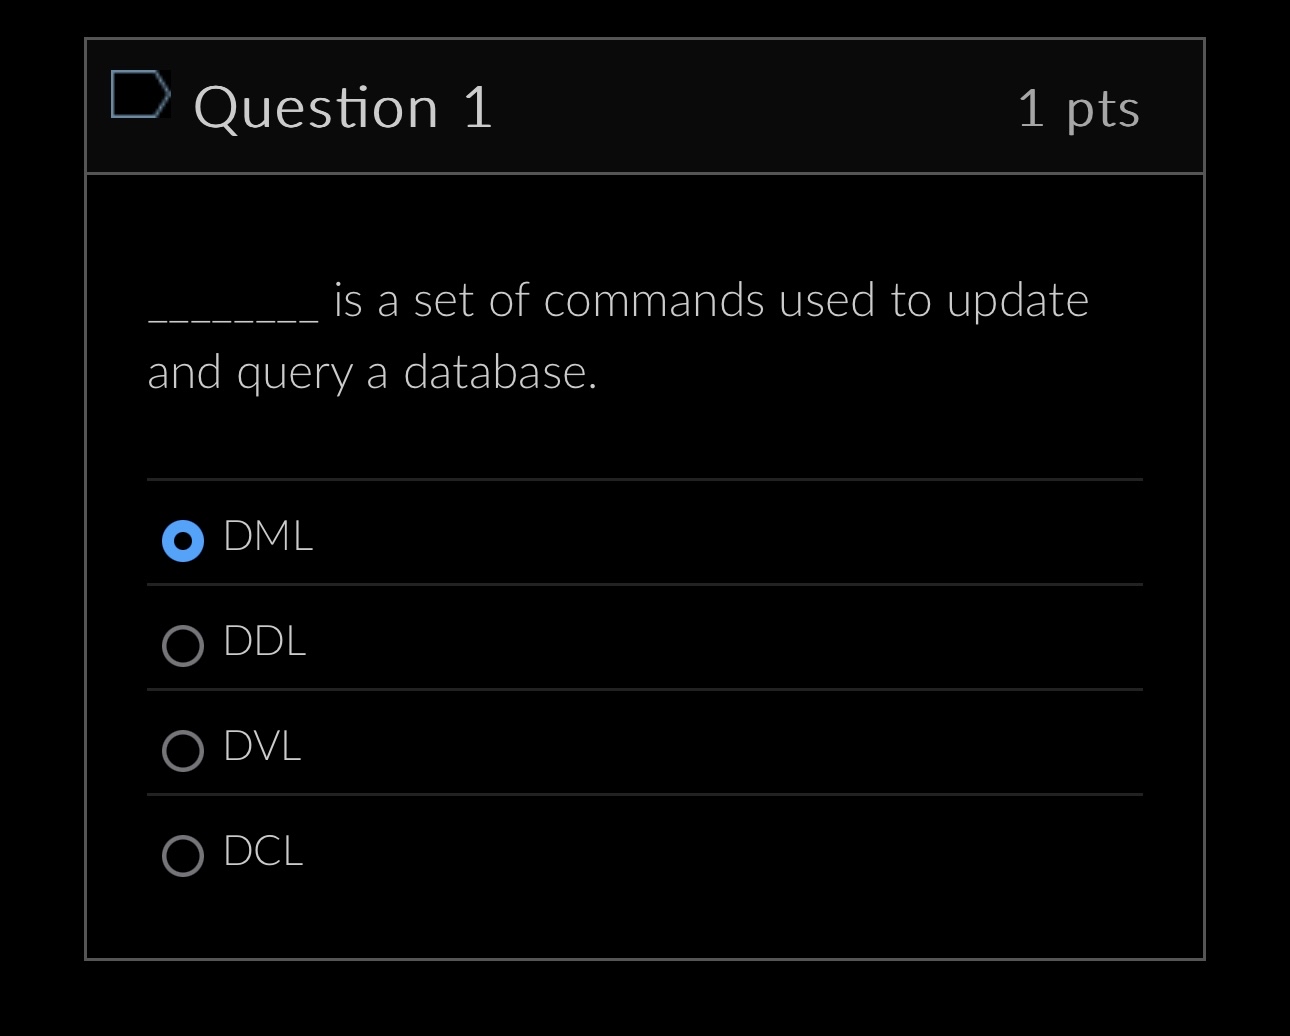Screen dimensions: 1290x1036
Task: Bookmark this question using the pin icon
Action: (142, 97)
